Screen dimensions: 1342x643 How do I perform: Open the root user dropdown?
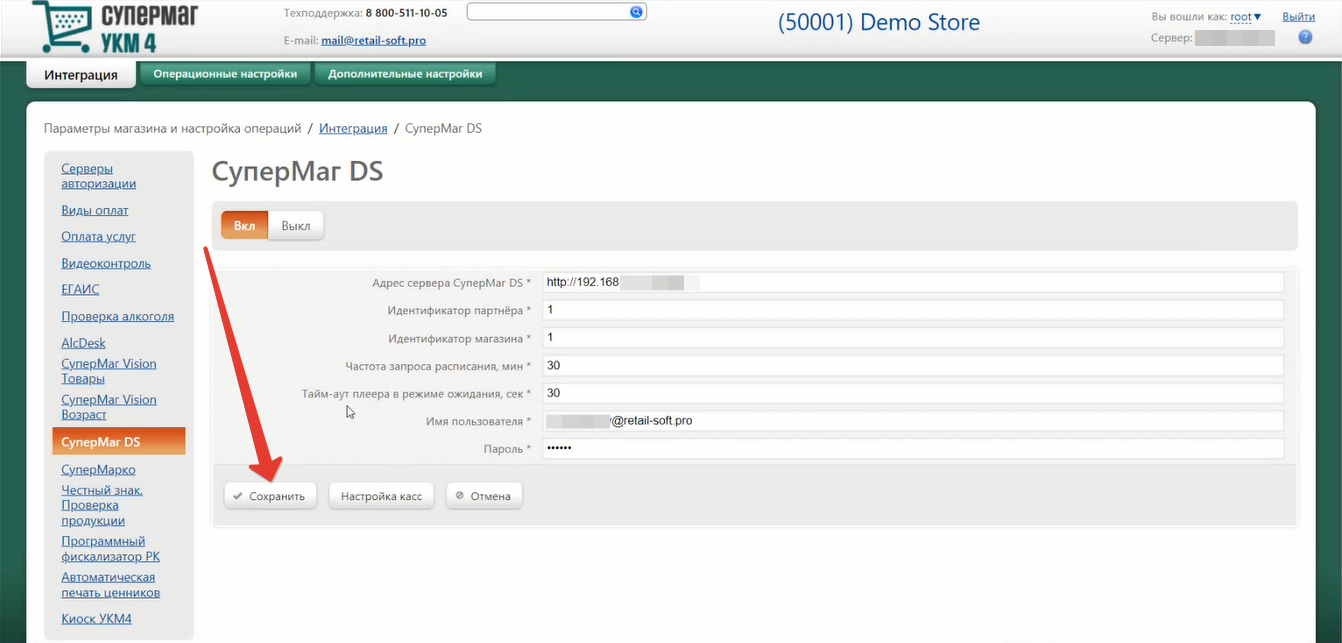1246,17
